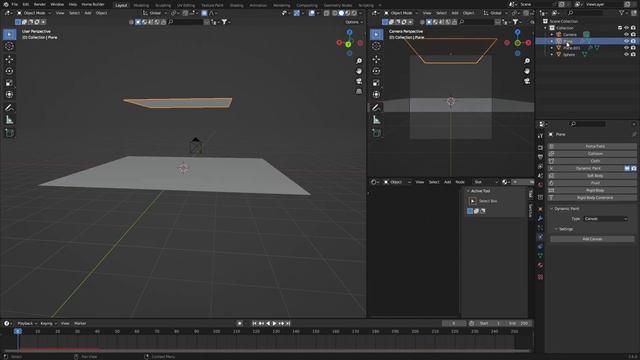This screenshot has width=640, height=360.
Task: Collapse Collection in outliner
Action: (545, 28)
